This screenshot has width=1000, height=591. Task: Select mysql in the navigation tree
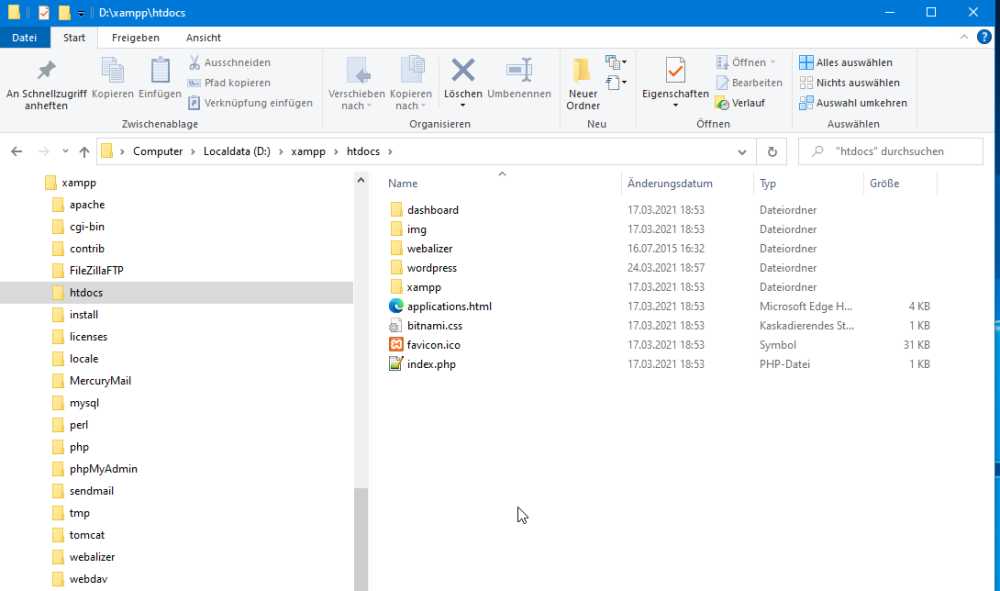(76, 403)
